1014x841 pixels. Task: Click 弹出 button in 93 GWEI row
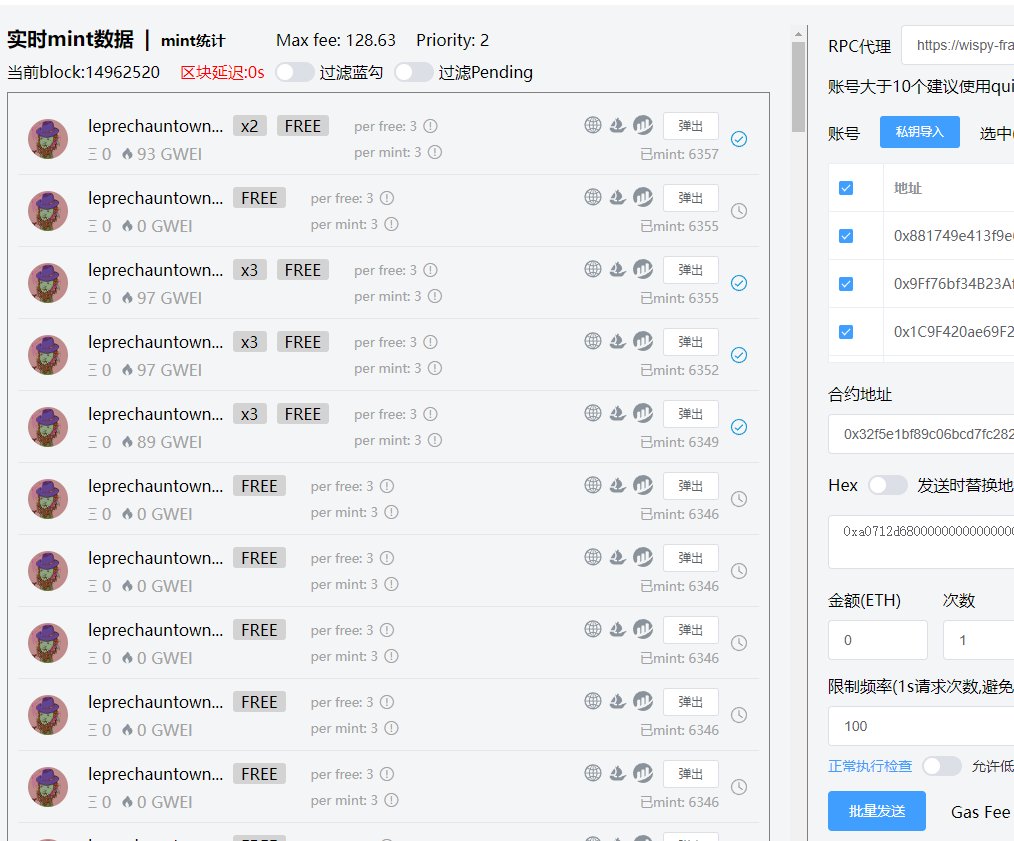[x=691, y=126]
